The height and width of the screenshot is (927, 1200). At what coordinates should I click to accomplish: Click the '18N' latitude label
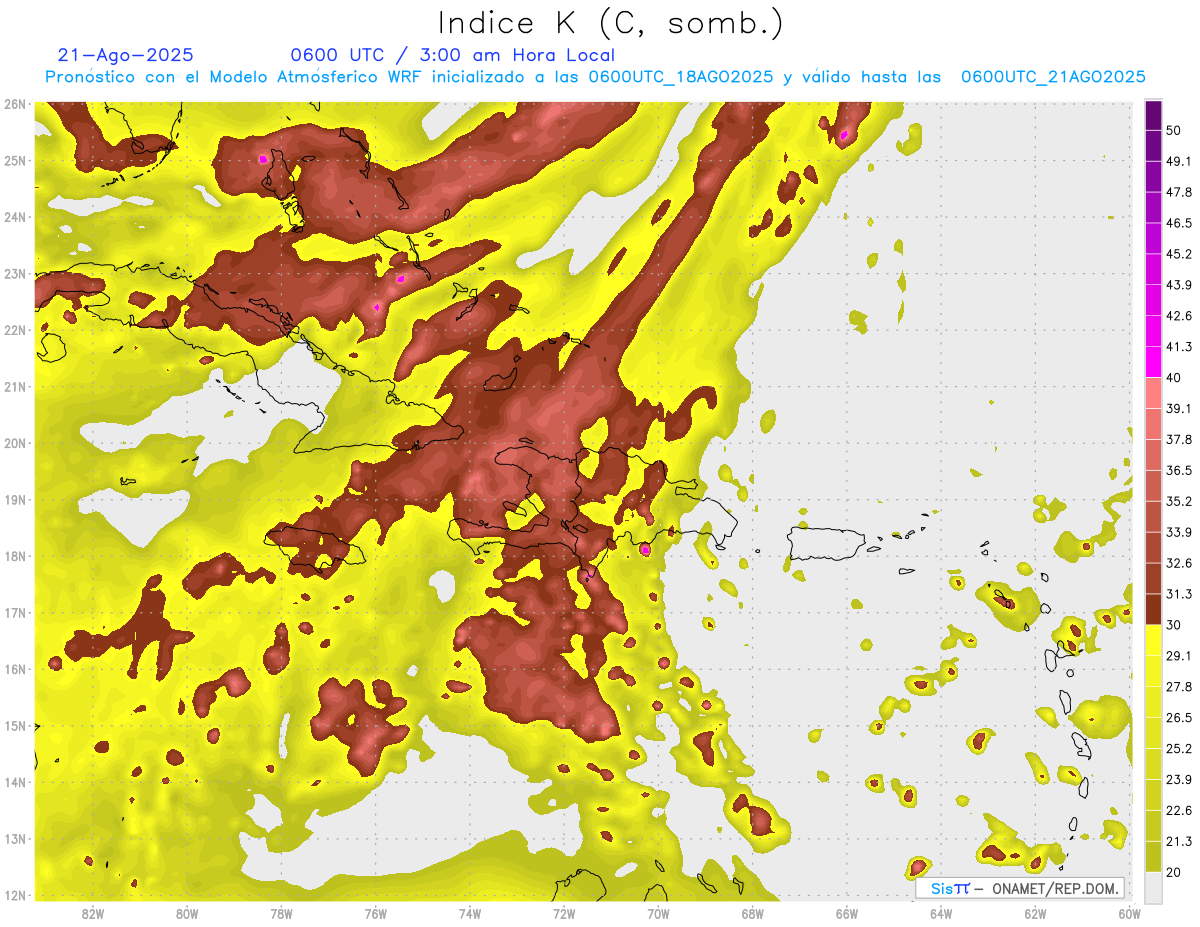point(15,556)
